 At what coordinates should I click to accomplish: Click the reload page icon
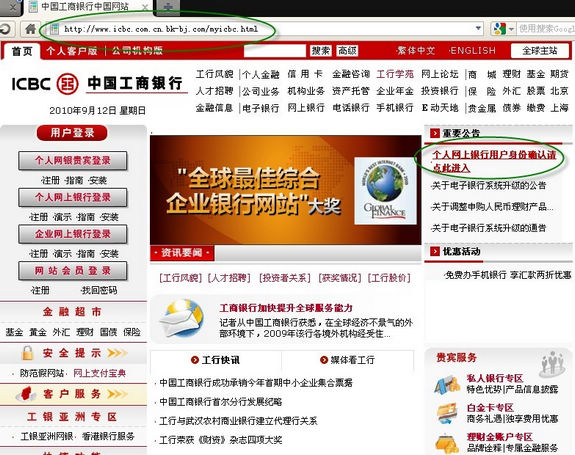tap(5, 29)
